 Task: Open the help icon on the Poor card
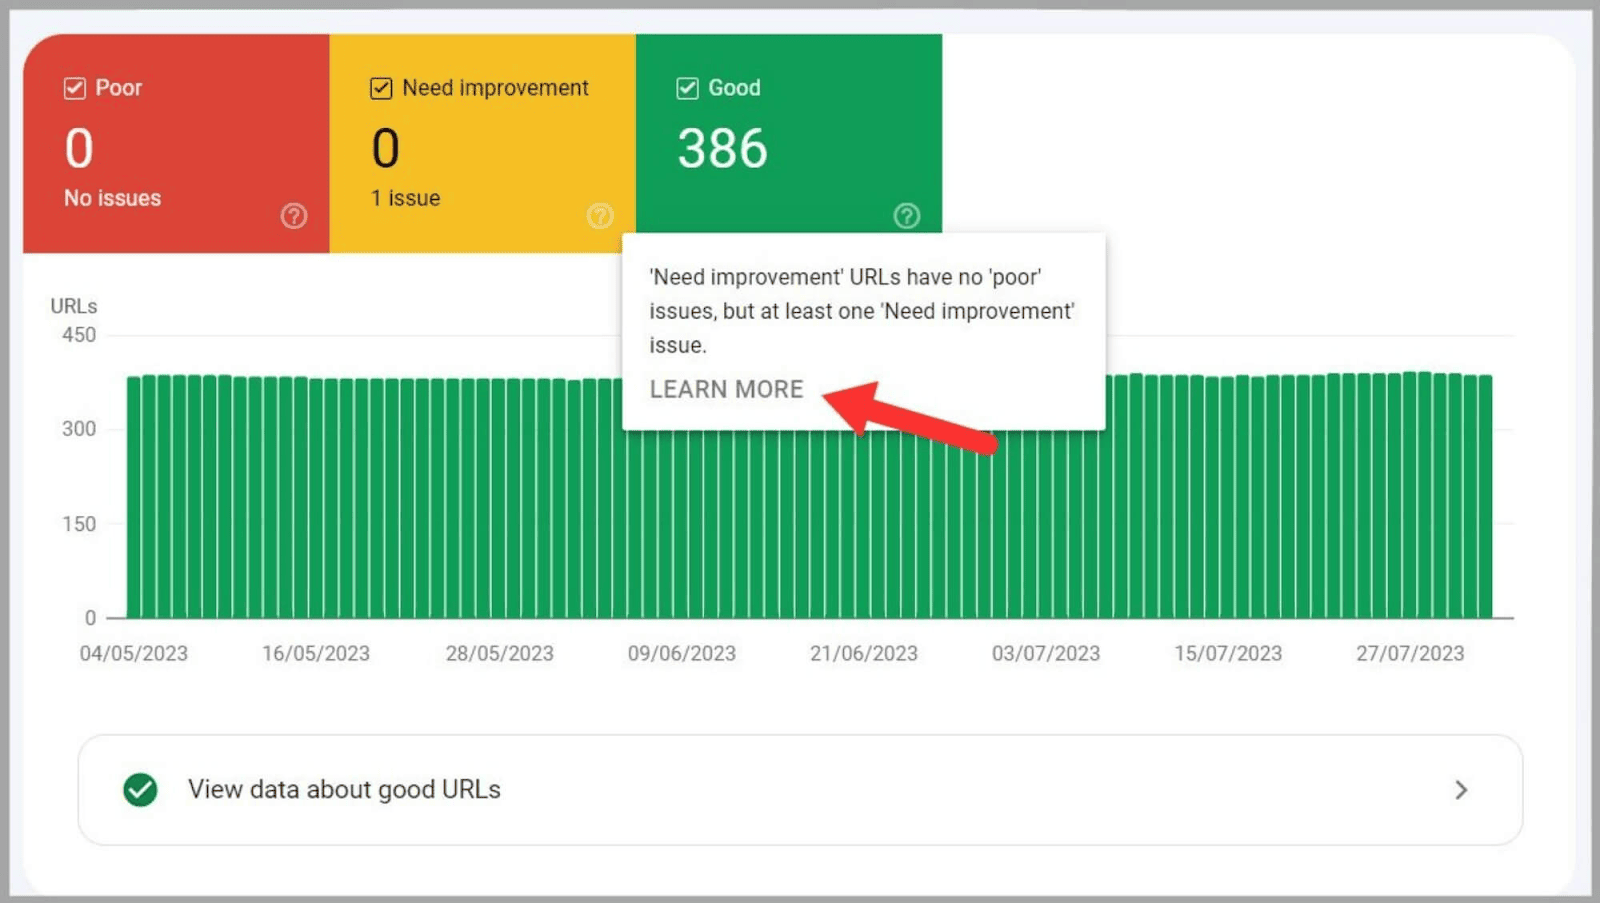pos(293,215)
